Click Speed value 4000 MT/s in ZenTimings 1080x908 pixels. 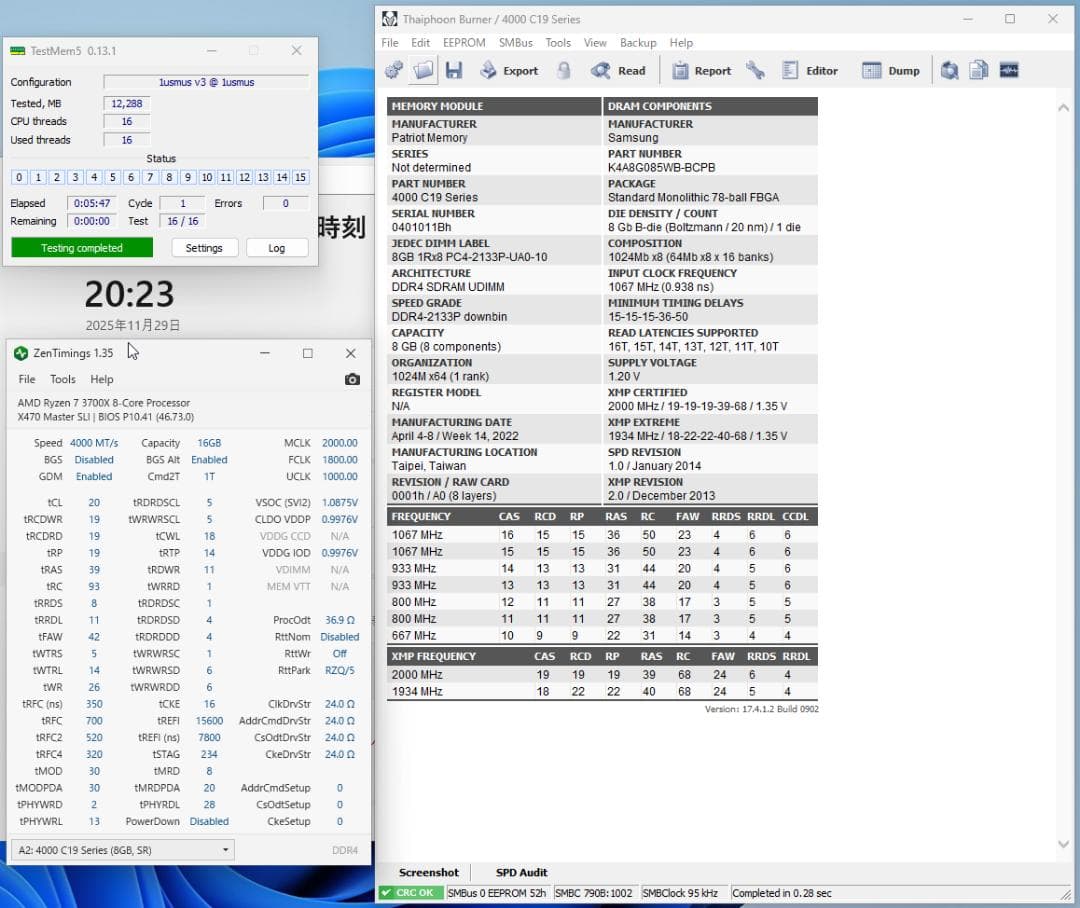pos(94,443)
